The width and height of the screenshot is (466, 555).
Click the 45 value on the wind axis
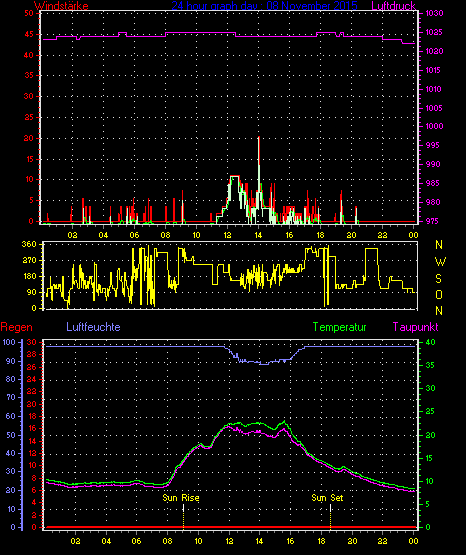pyautogui.click(x=29, y=34)
